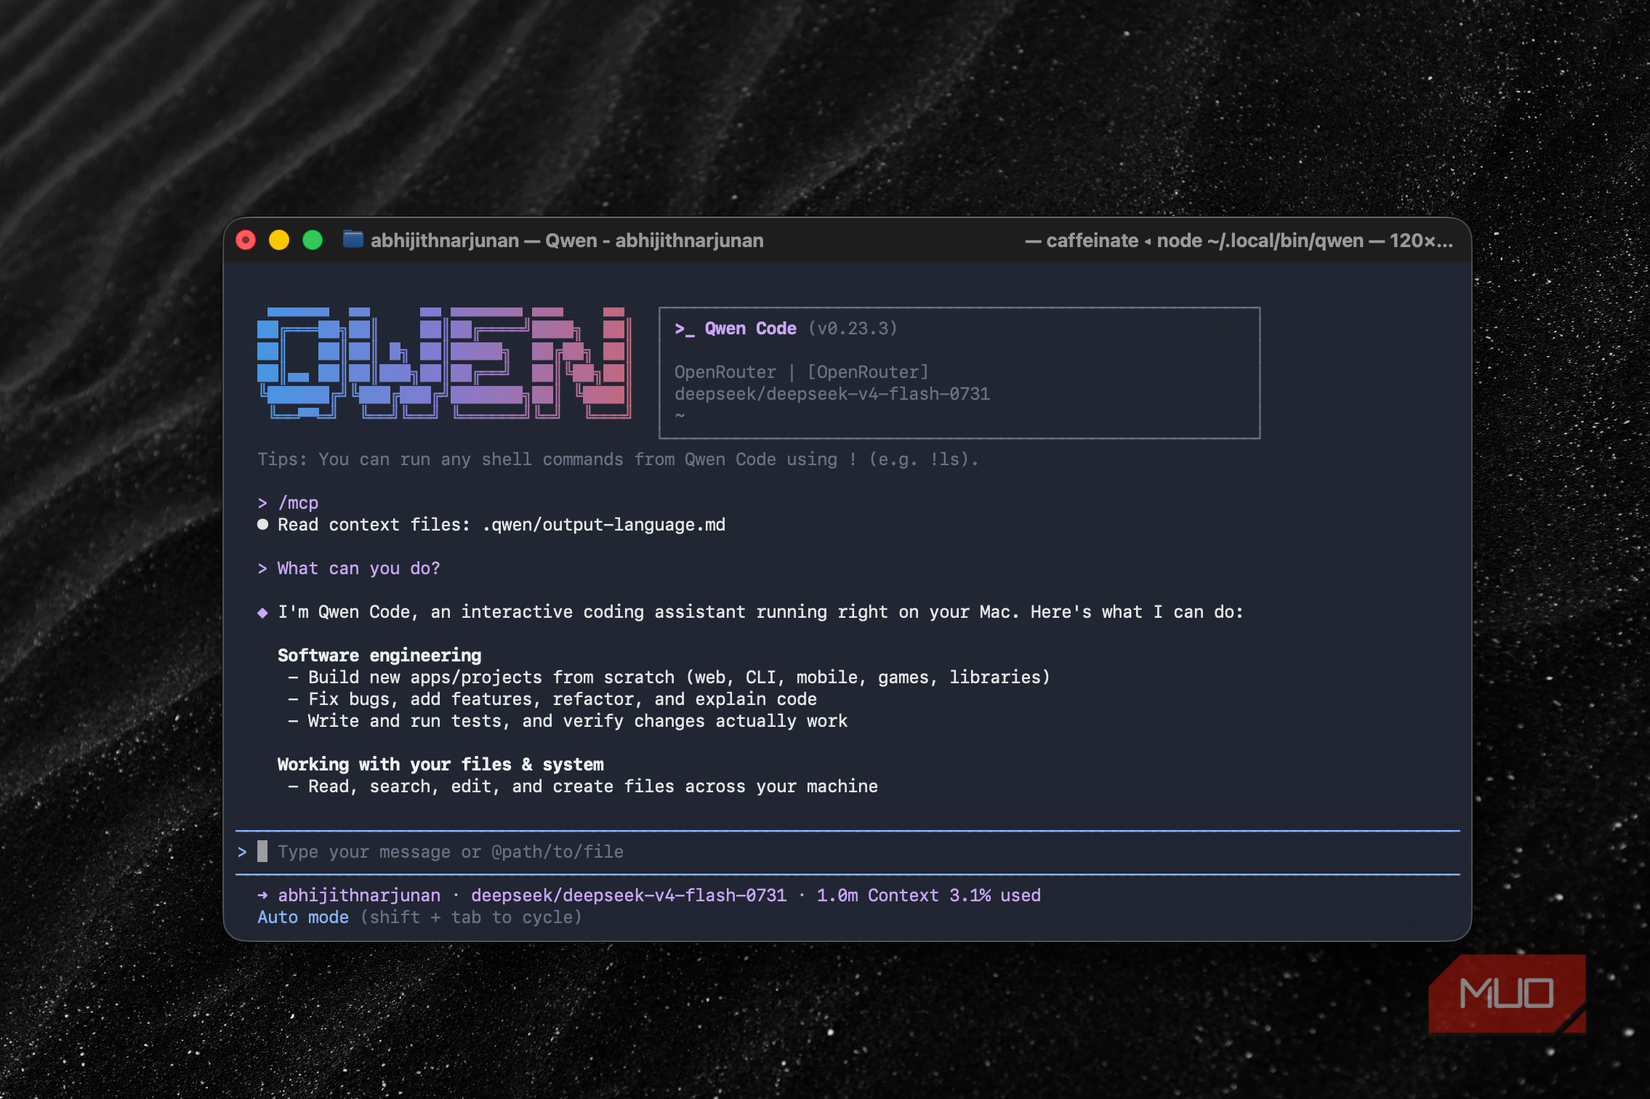Click the version text '(v0.23.3)'
This screenshot has height=1099, width=1650.
point(852,328)
